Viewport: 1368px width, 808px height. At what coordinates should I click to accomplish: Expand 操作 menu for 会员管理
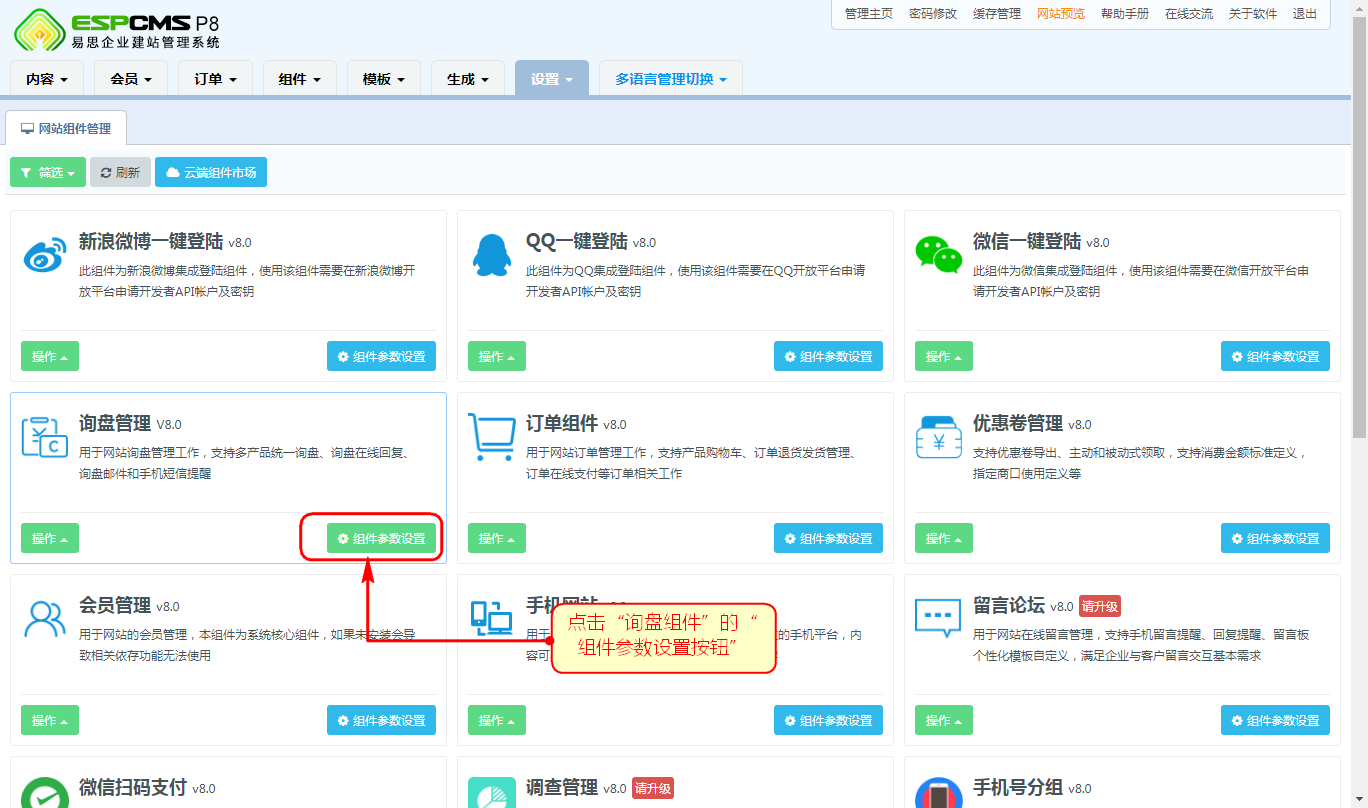click(50, 720)
